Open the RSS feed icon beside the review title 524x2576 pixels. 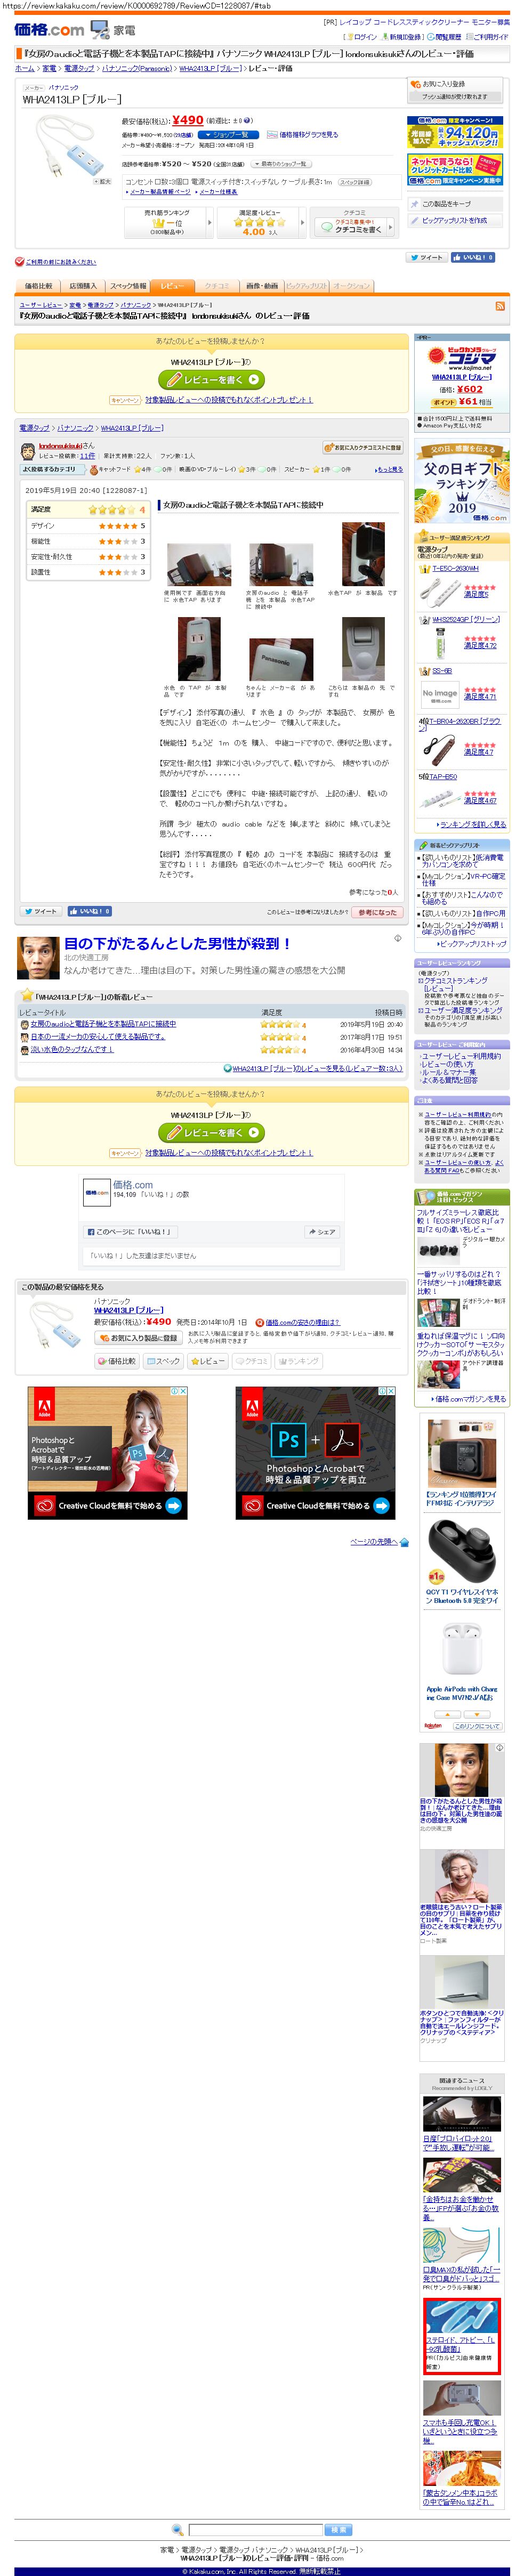(x=500, y=306)
